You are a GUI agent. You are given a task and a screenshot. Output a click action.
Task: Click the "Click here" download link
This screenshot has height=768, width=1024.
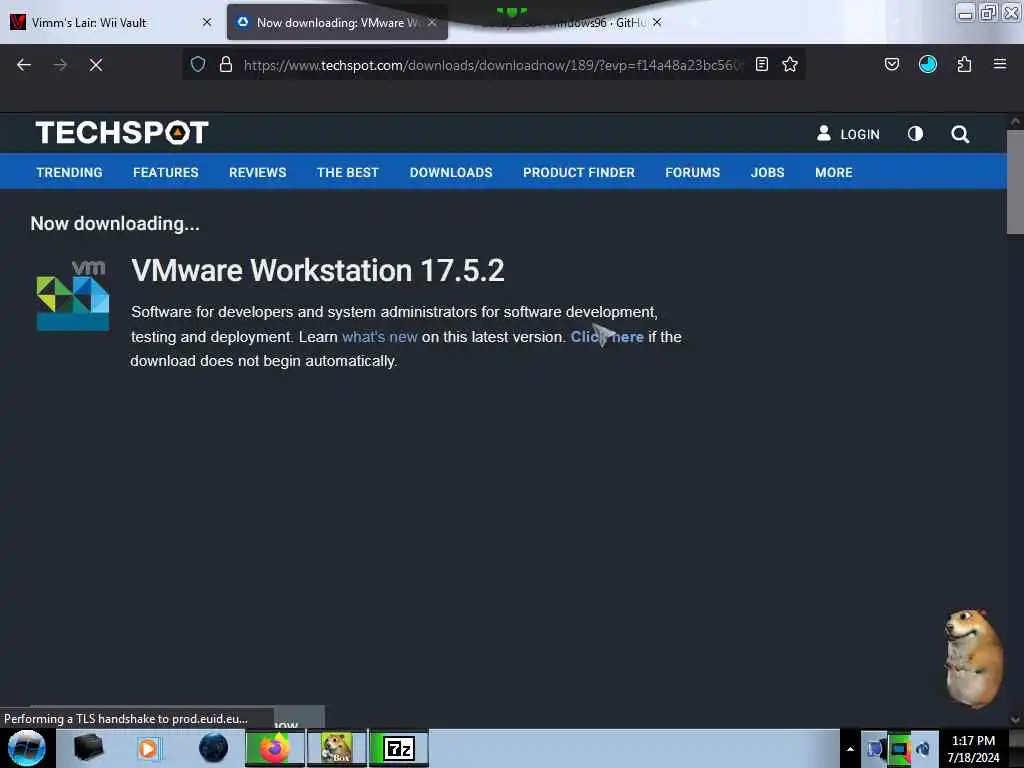click(607, 337)
